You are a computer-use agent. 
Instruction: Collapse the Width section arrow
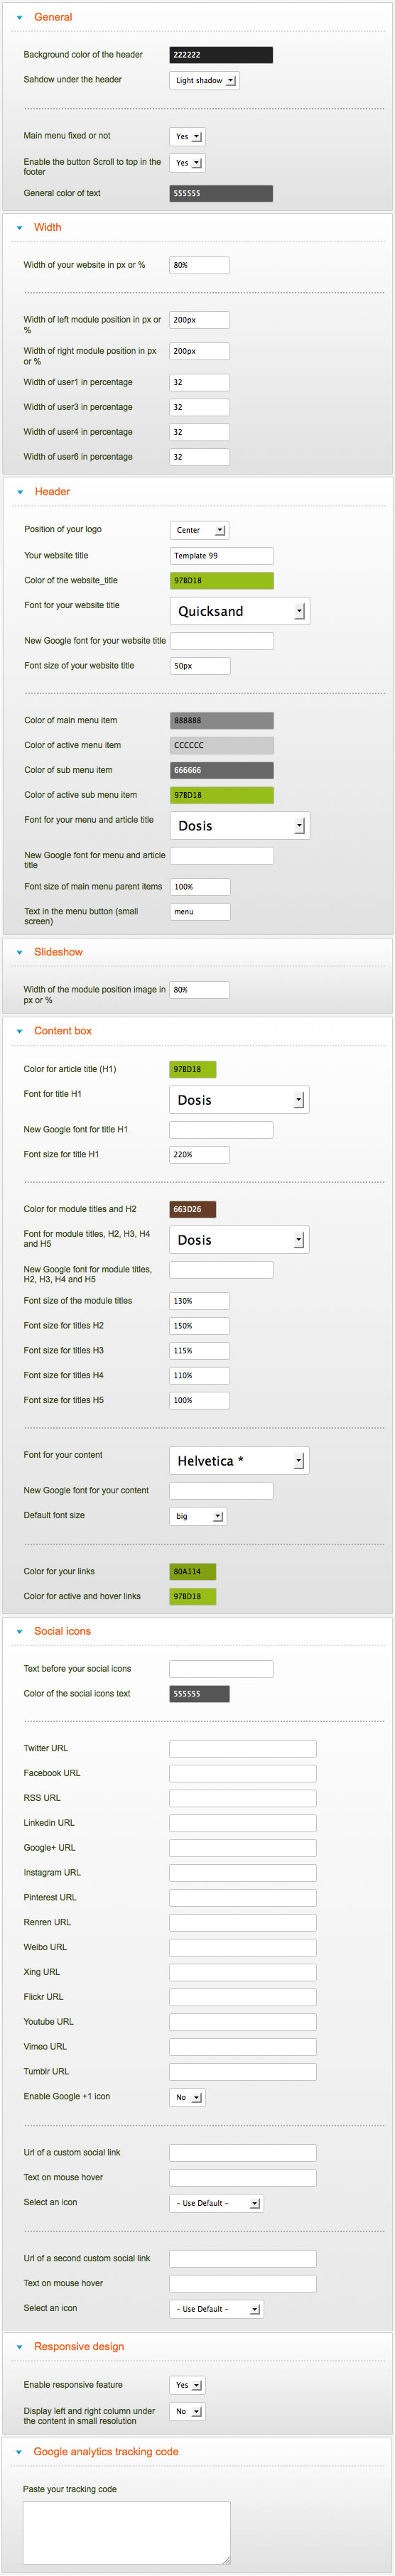pyautogui.click(x=19, y=228)
